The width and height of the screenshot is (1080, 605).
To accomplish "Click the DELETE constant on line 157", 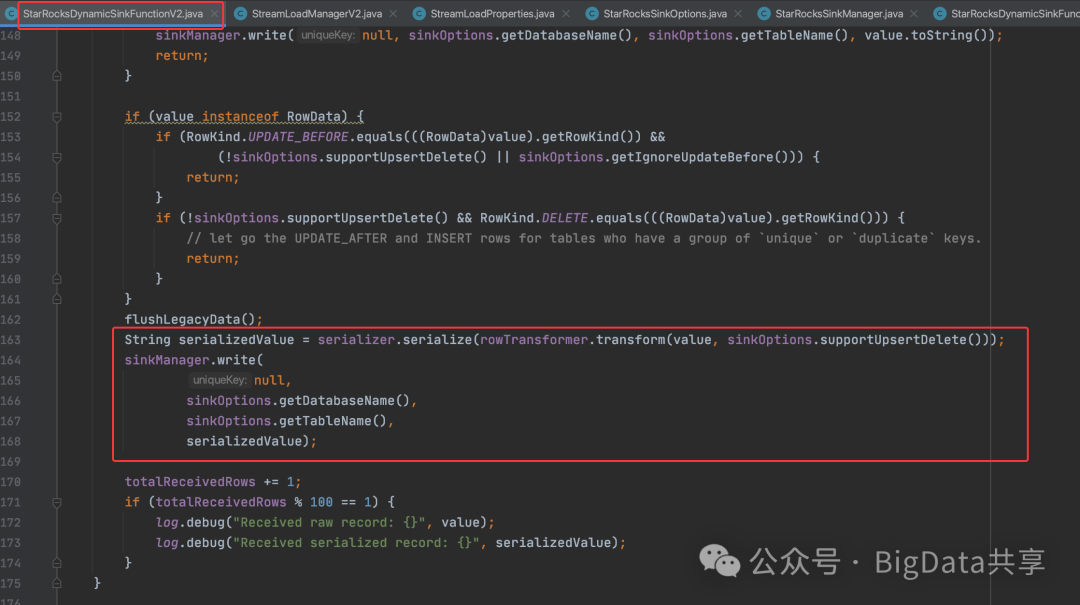I will pos(565,218).
